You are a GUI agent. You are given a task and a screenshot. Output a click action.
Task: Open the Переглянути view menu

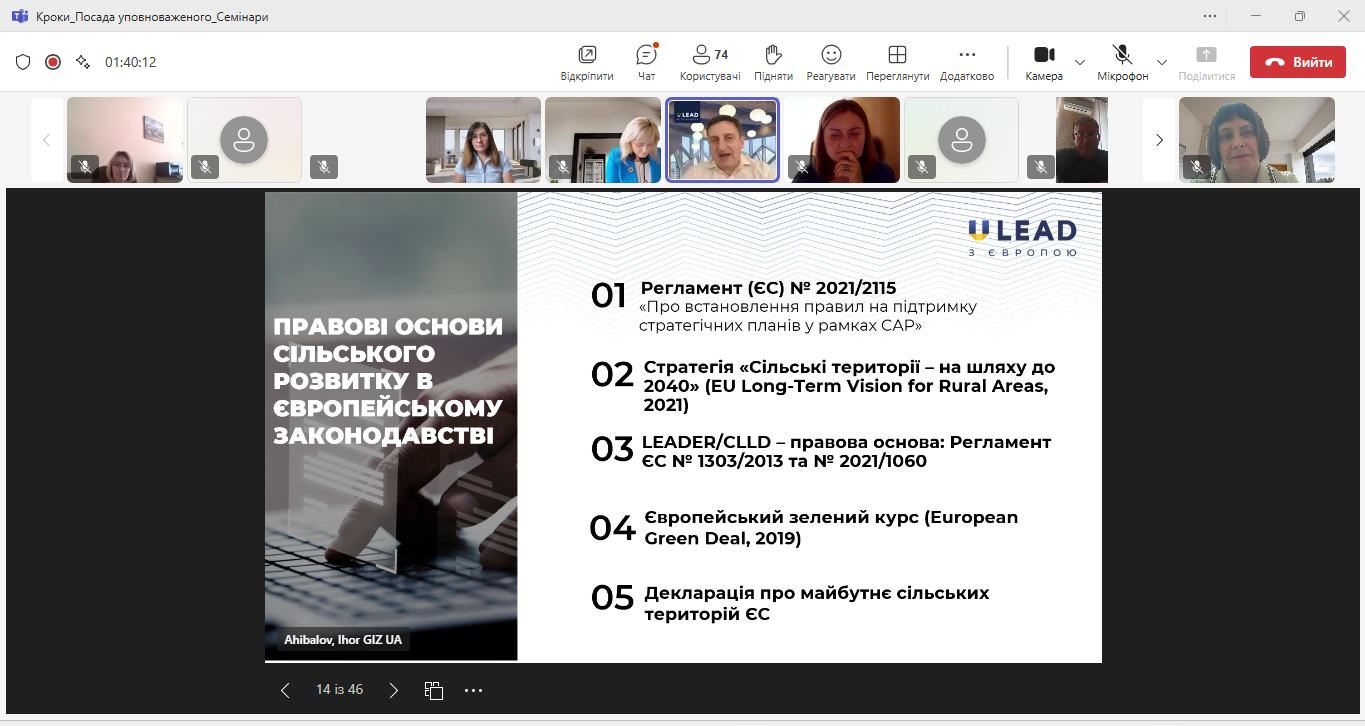[897, 62]
